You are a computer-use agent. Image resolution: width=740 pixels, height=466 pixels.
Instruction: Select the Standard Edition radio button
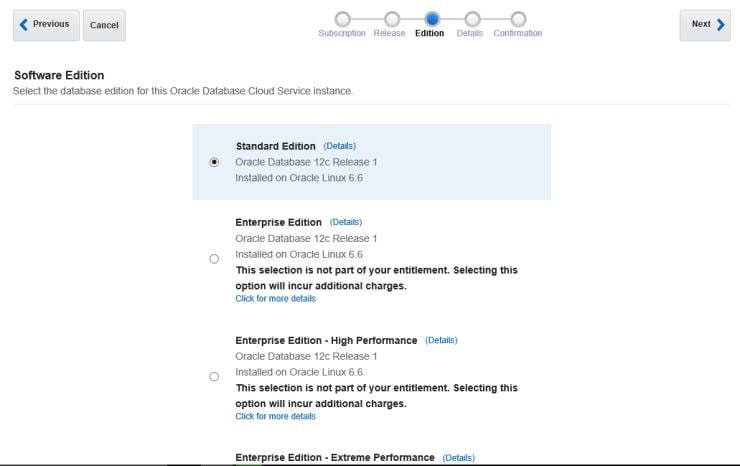[214, 163]
